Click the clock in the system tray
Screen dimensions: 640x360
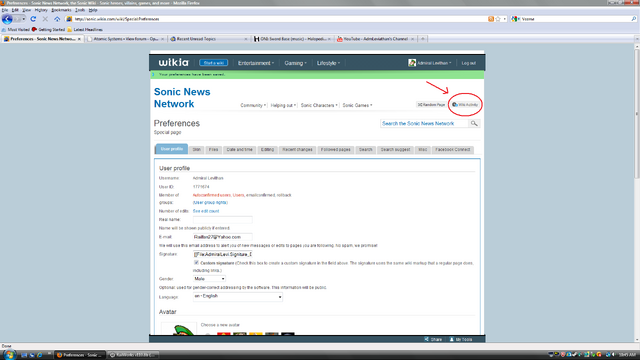pos(627,355)
